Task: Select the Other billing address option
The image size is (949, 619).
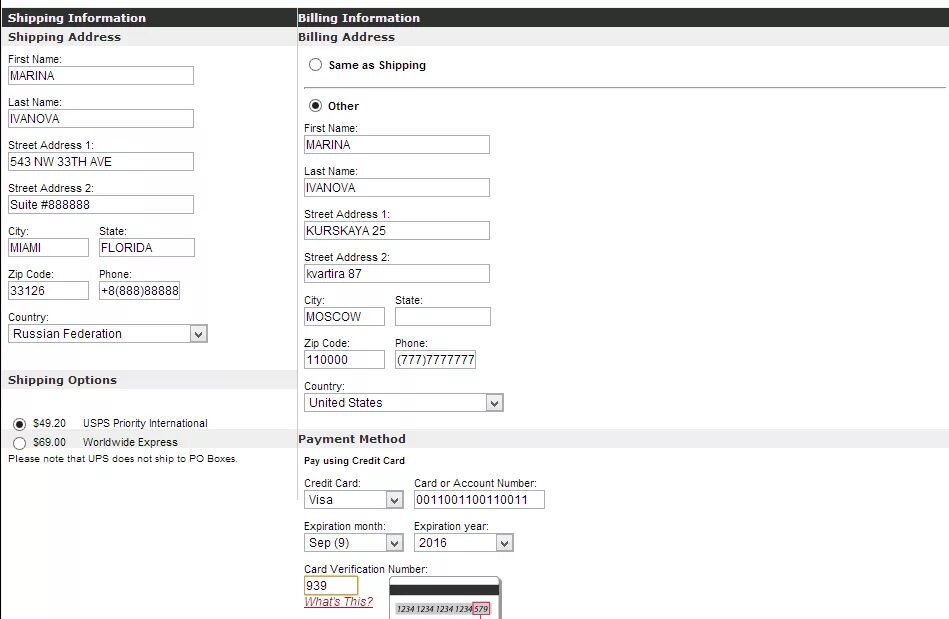Action: point(315,106)
